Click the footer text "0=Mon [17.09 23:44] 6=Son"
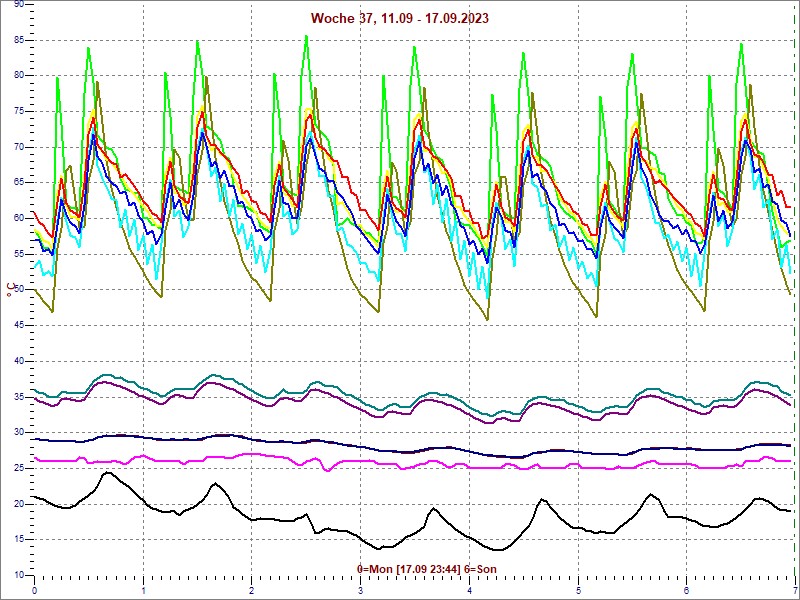 (x=427, y=569)
